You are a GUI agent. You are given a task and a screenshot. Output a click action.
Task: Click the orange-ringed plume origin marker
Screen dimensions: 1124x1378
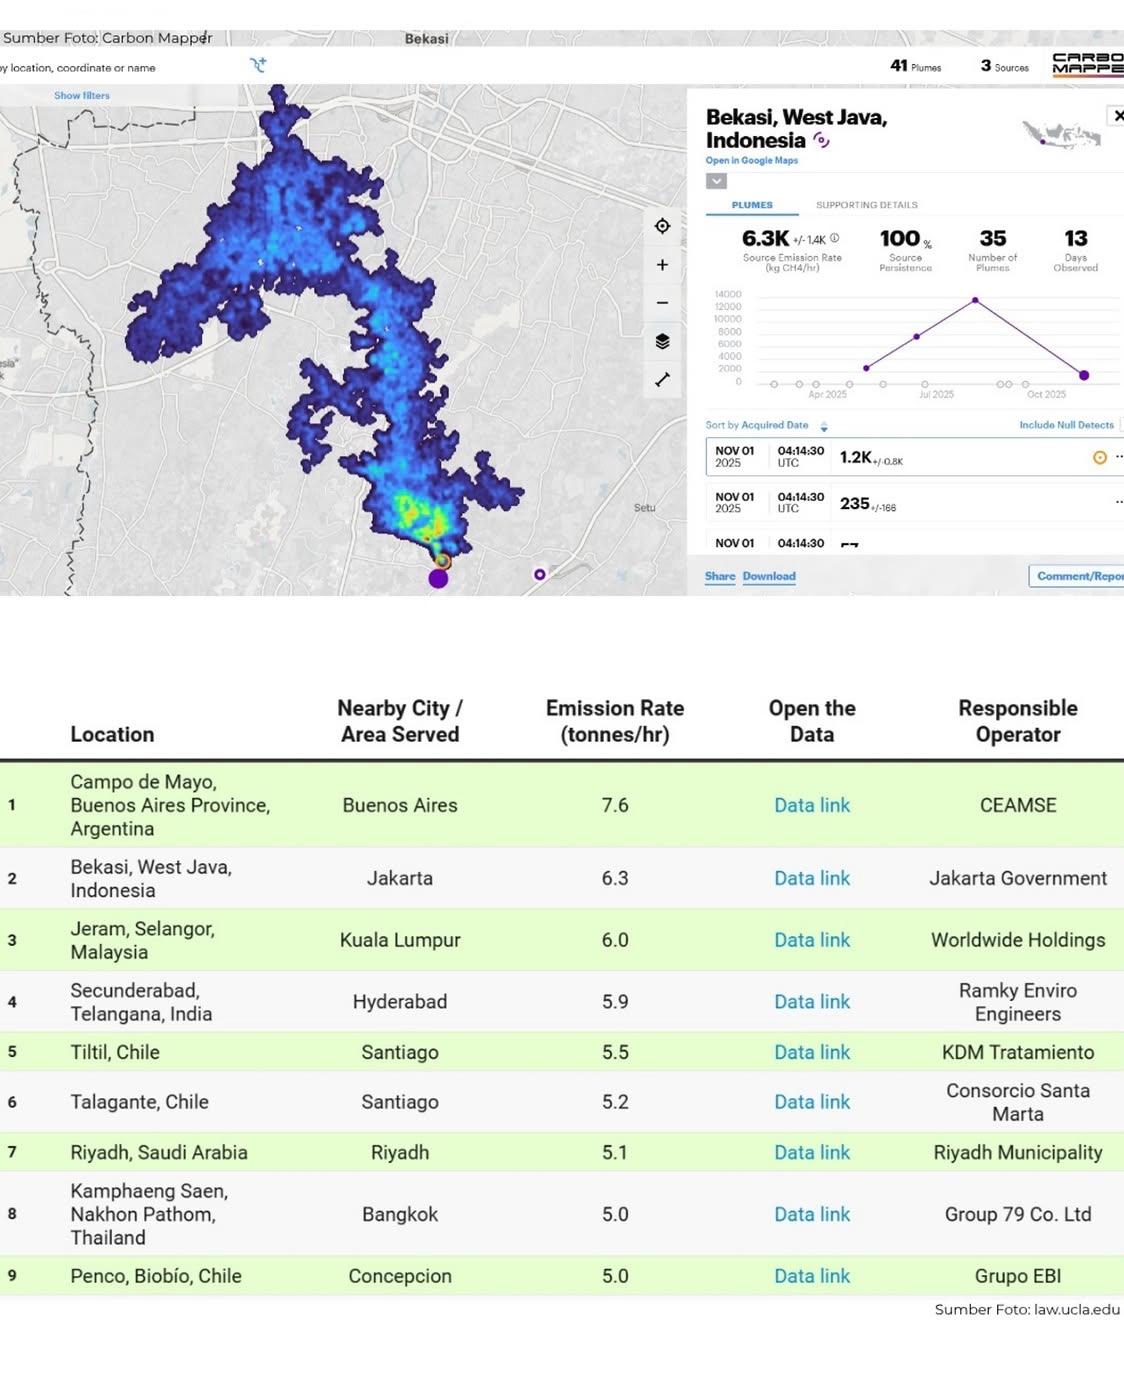click(x=443, y=562)
